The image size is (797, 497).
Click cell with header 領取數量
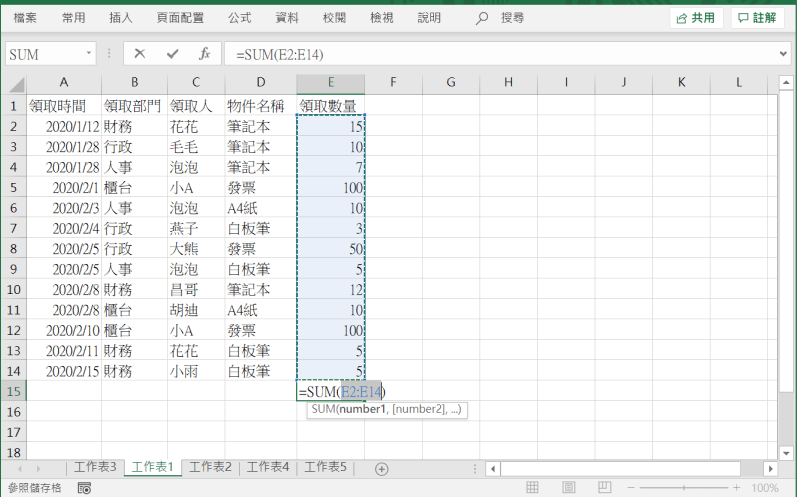[330, 106]
